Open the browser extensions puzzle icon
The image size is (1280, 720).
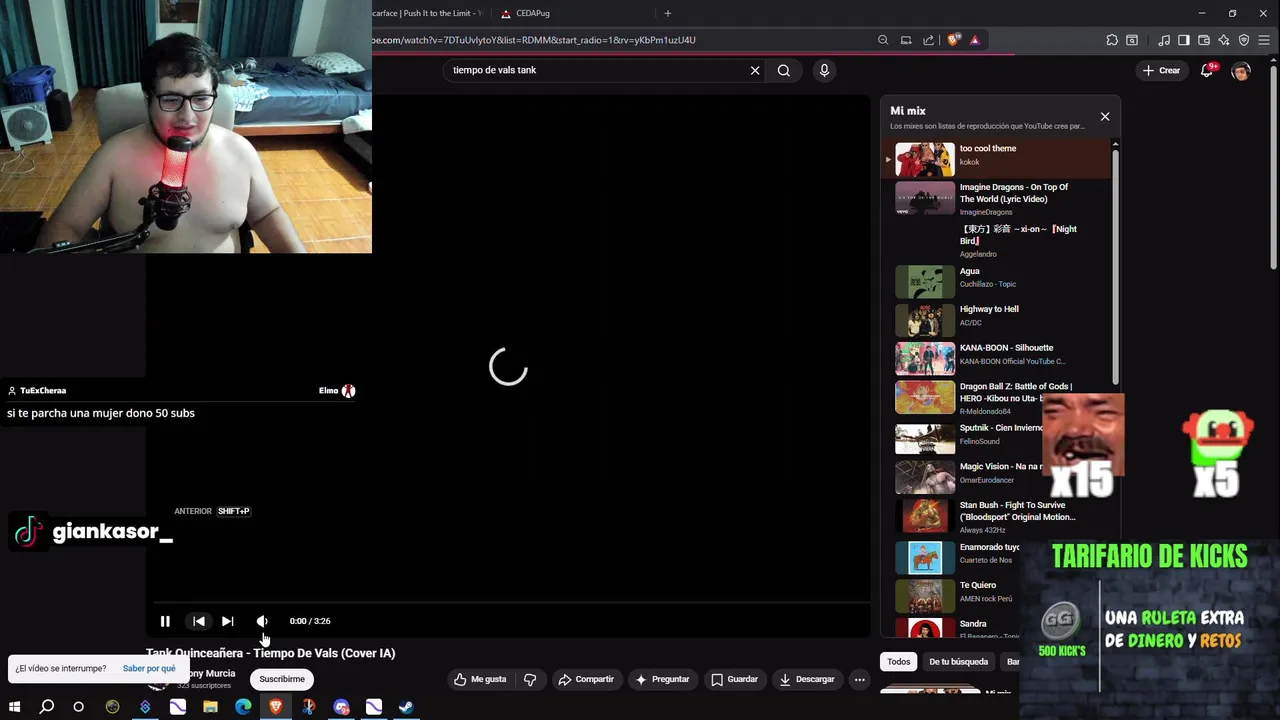tap(1112, 40)
